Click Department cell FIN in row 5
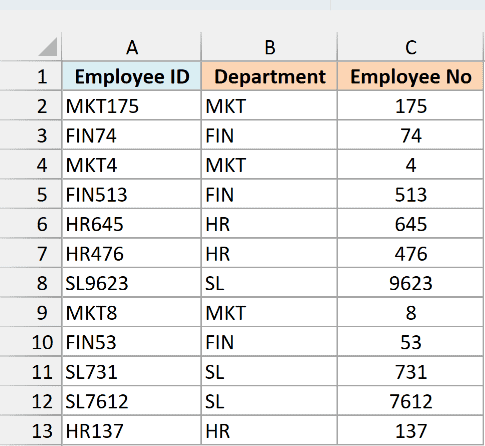Viewport: 485px width, 446px height. (269, 194)
